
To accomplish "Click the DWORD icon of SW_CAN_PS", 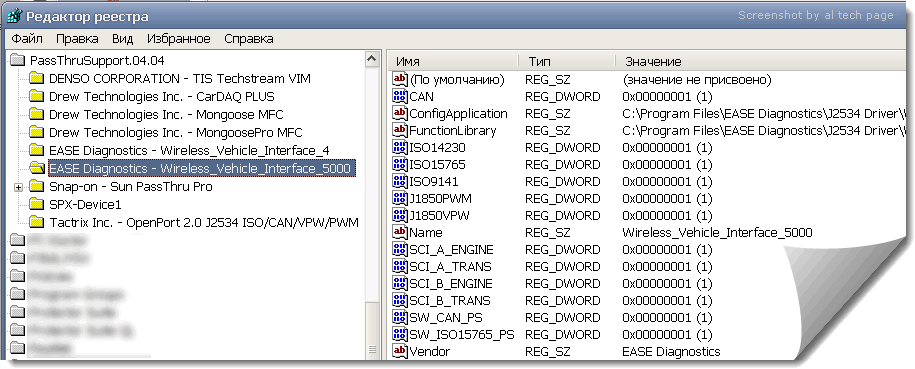I will click(x=400, y=318).
